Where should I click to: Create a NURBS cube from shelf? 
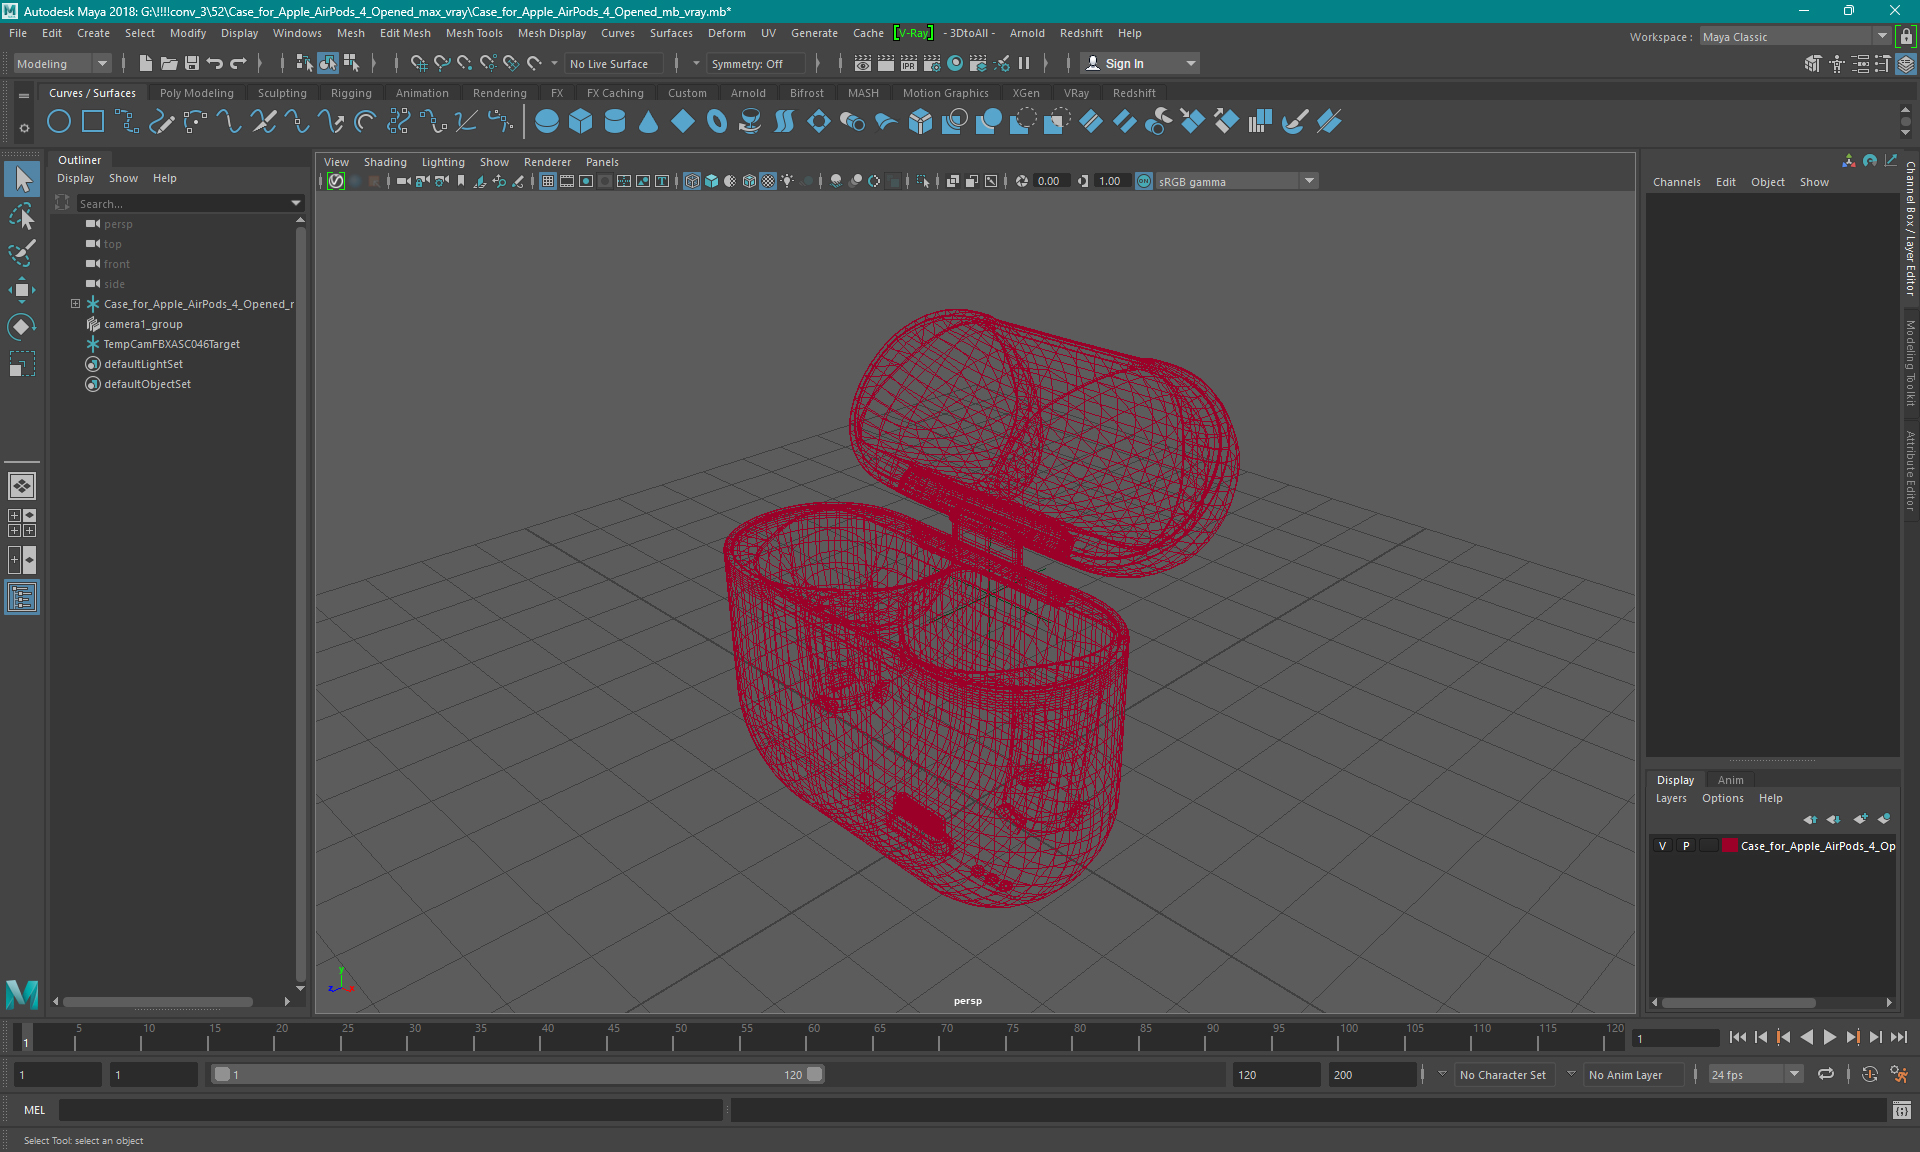click(x=581, y=122)
